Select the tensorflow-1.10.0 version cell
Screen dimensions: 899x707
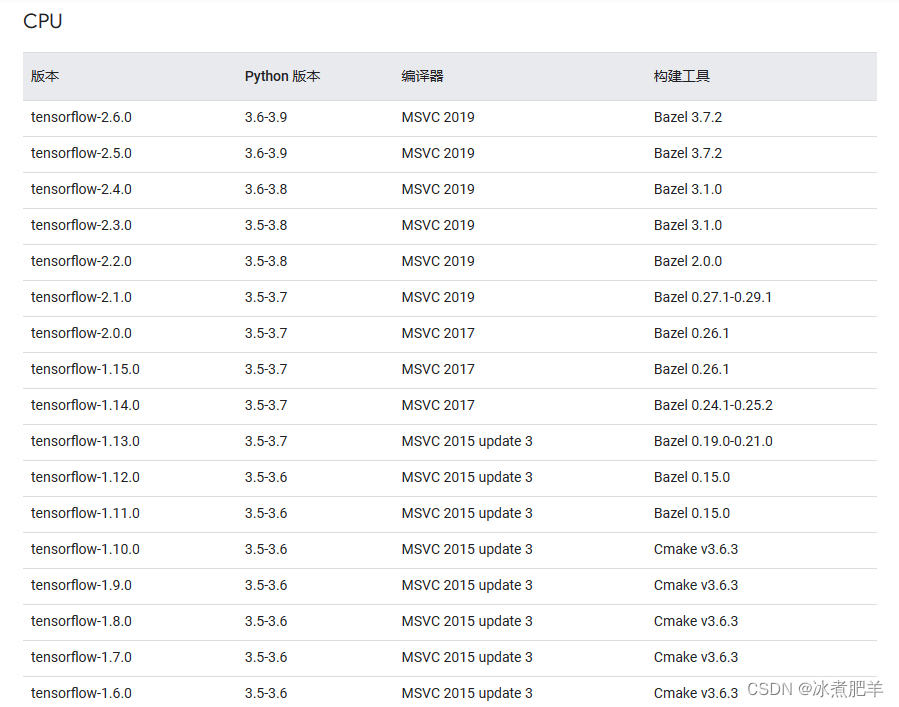pos(85,549)
